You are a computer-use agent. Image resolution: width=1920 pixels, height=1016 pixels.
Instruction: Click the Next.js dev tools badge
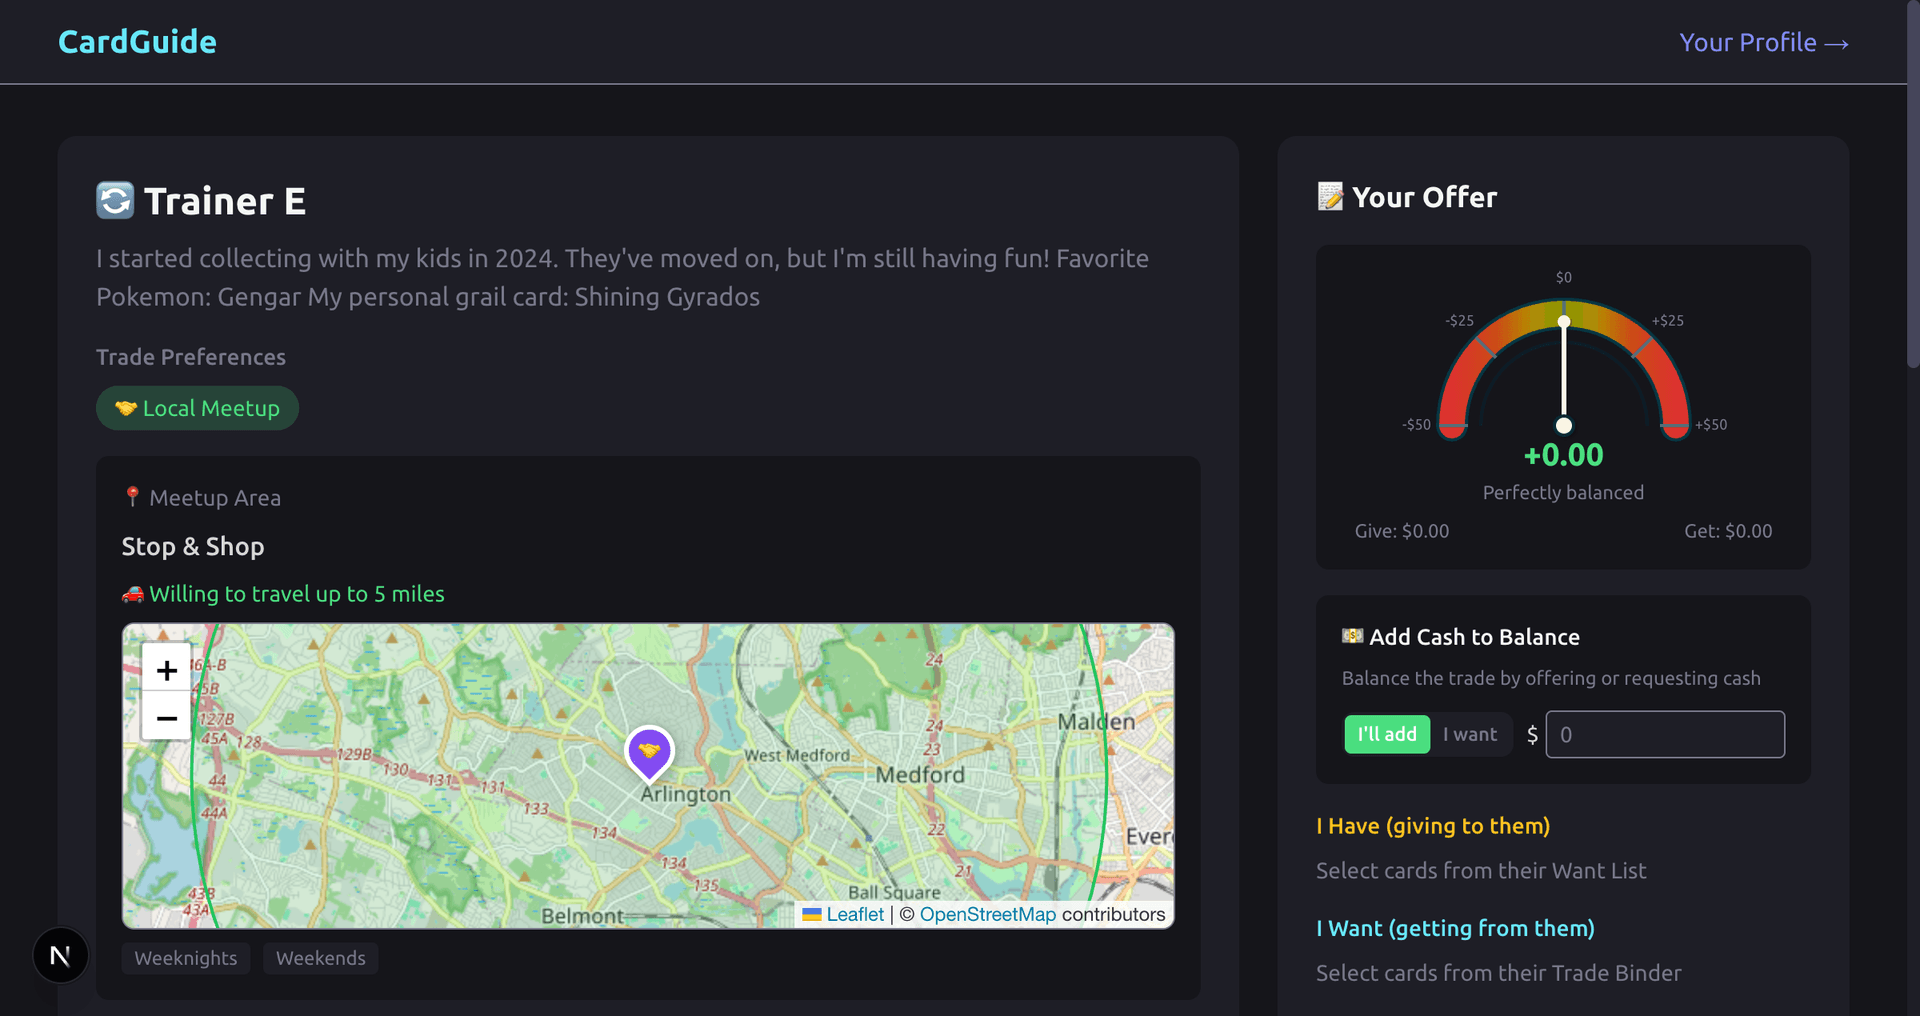(60, 955)
